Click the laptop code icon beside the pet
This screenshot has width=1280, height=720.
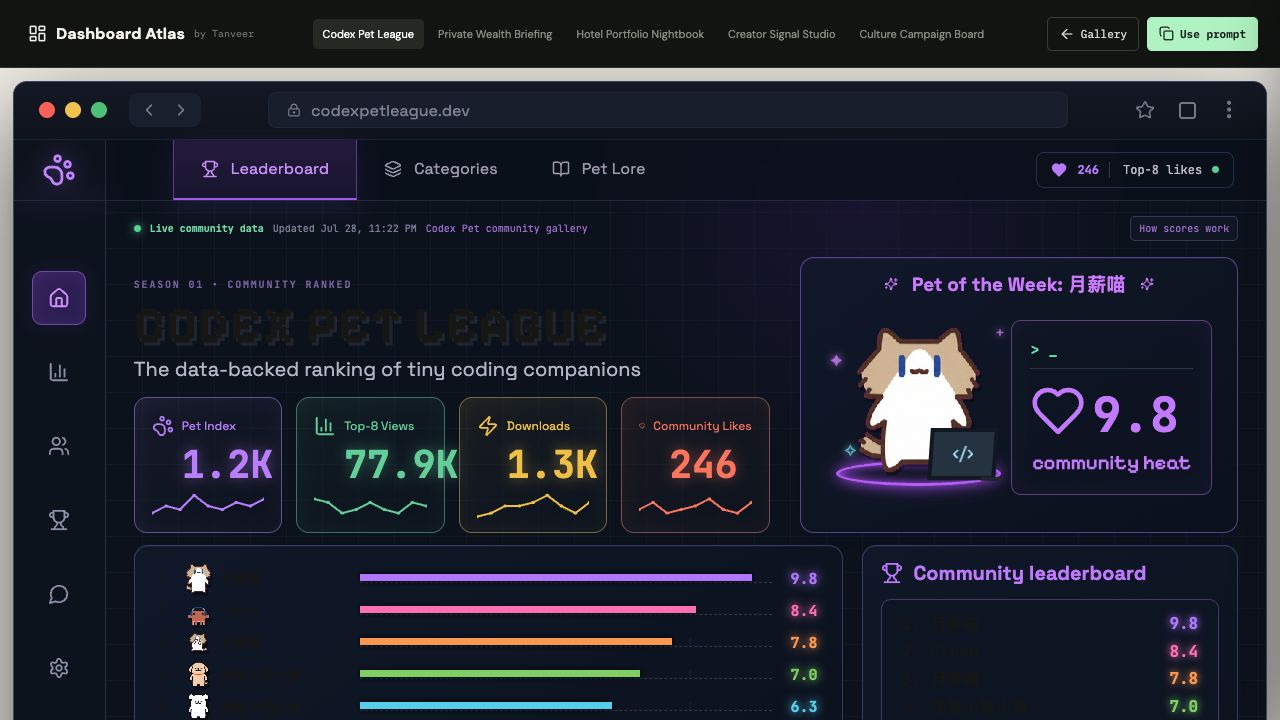(x=963, y=455)
